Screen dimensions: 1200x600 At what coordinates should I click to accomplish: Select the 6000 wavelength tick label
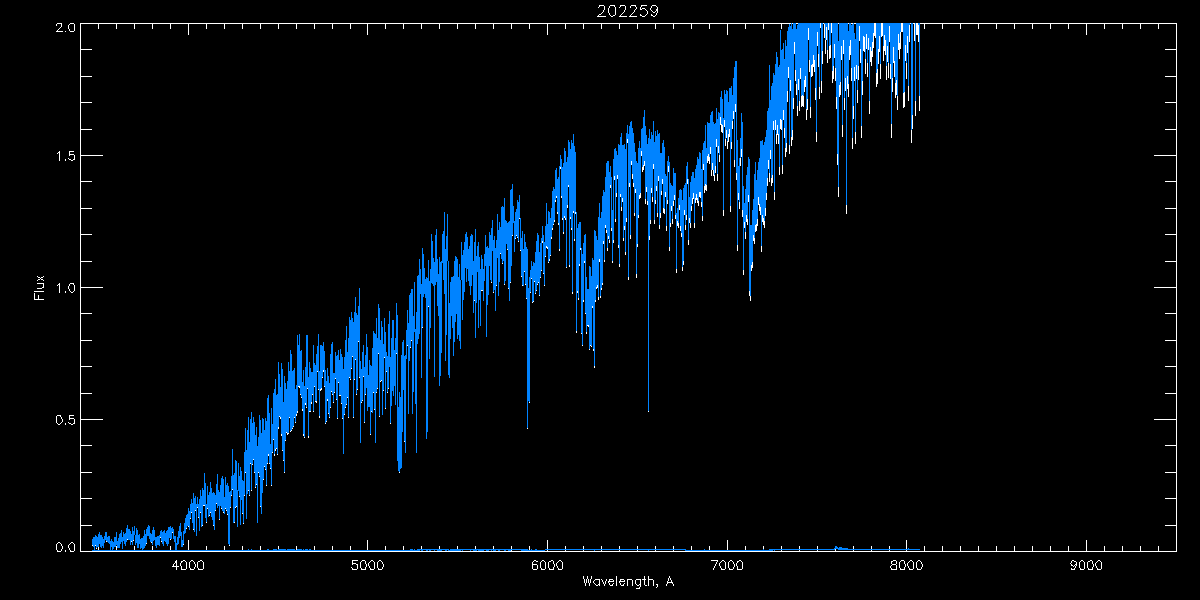coord(547,566)
